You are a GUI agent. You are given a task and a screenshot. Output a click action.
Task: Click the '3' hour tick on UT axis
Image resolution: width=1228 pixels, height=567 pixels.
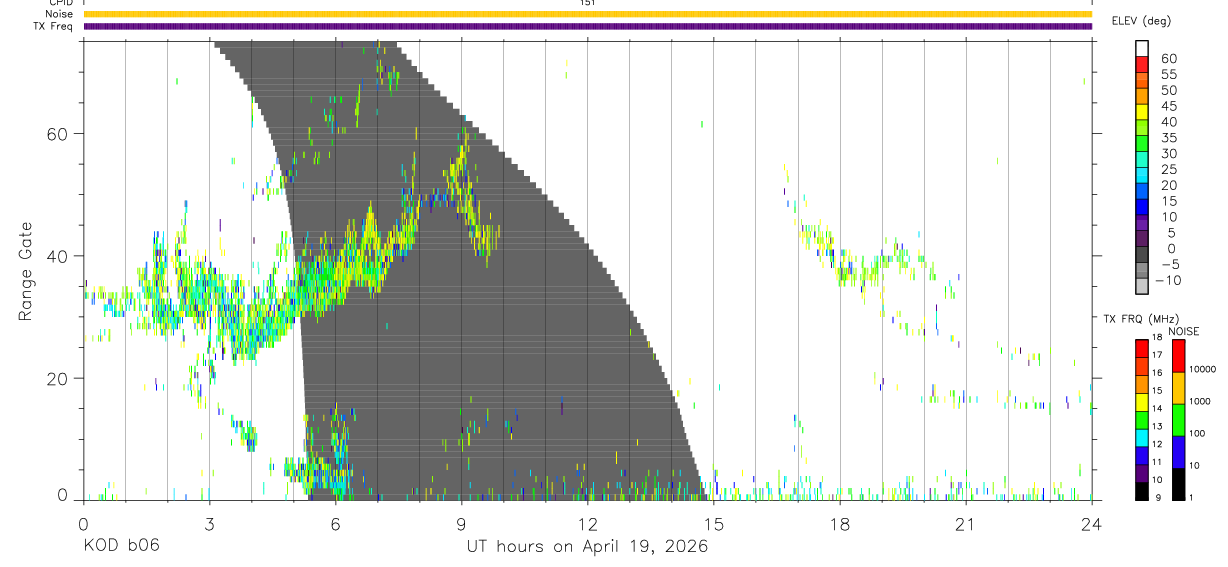[209, 523]
